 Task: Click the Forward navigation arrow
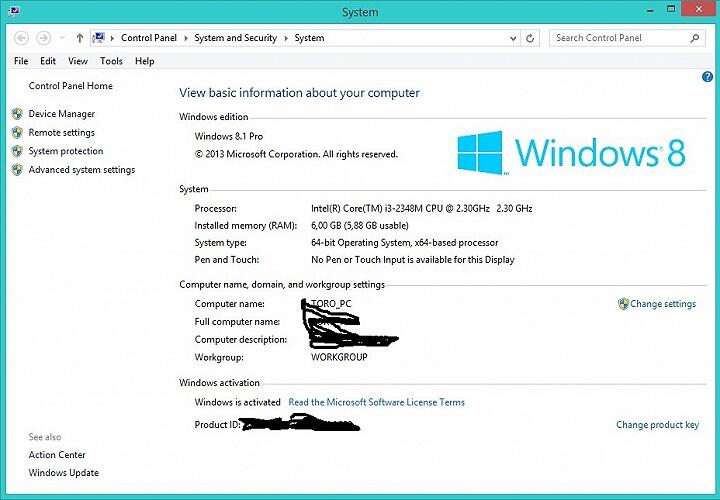tap(44, 38)
